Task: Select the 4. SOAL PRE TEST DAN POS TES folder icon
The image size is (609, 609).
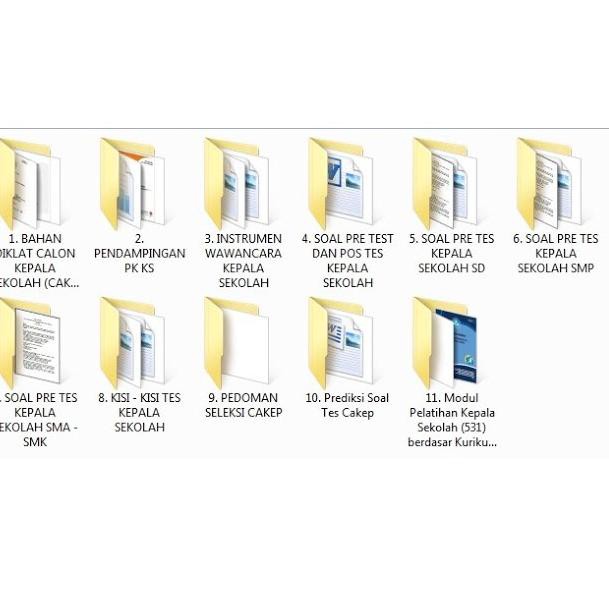Action: (341, 184)
